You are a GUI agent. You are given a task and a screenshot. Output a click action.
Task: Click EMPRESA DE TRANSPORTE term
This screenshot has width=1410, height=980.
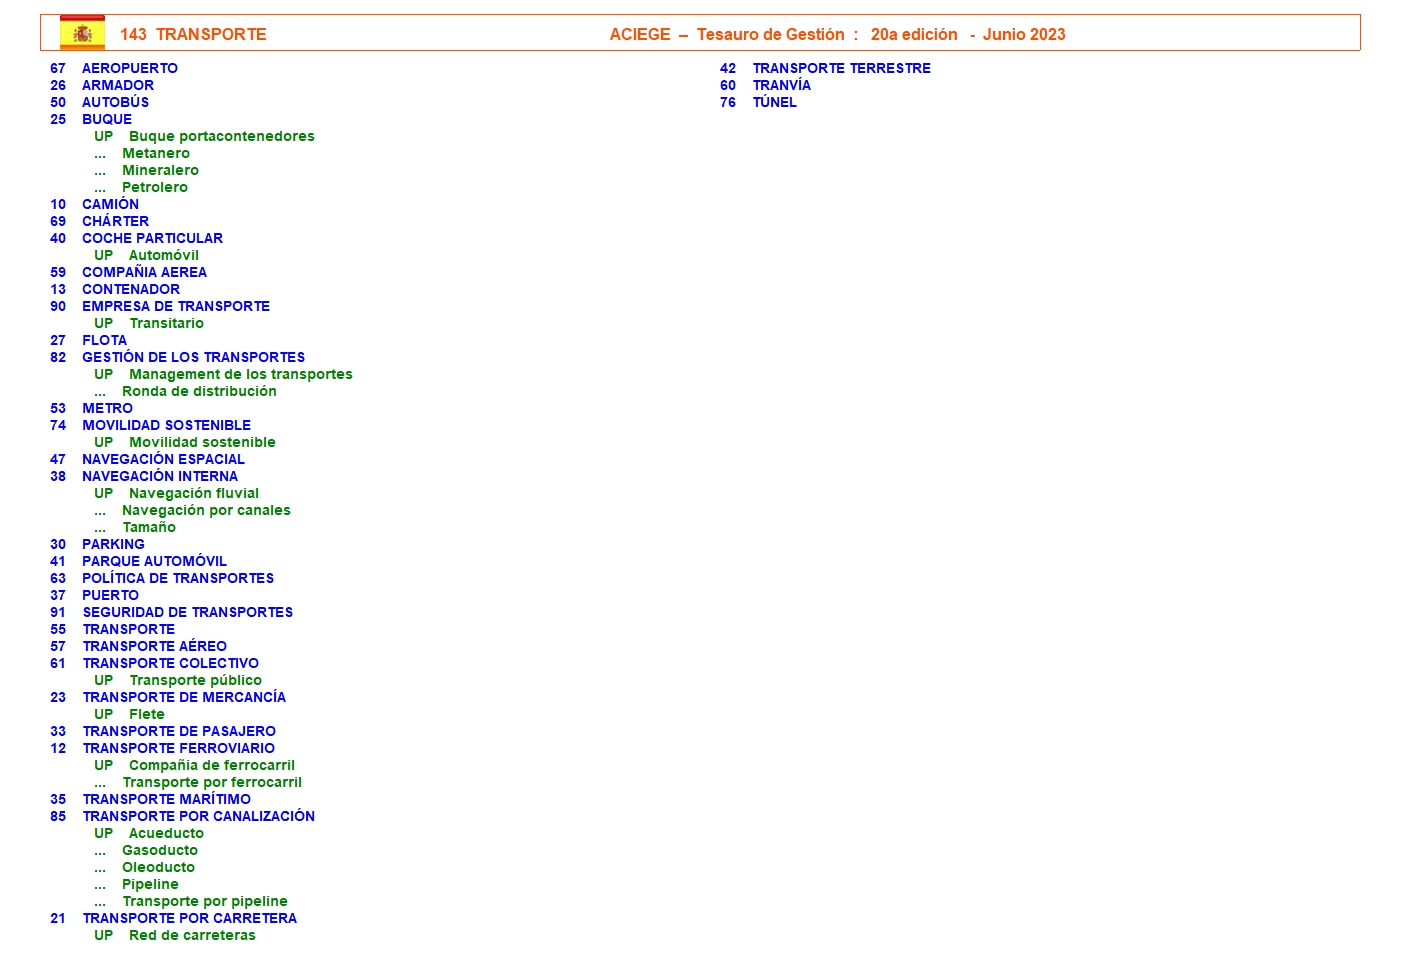pos(176,306)
